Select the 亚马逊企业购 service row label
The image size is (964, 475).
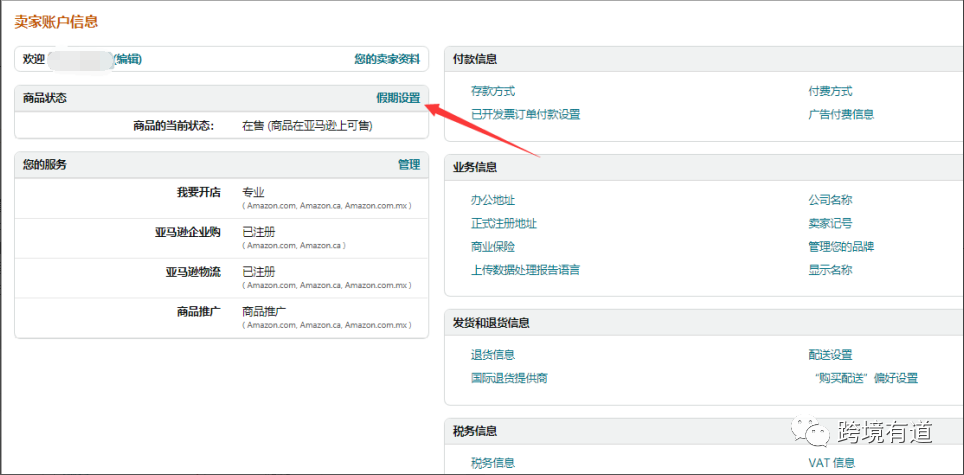pos(188,232)
